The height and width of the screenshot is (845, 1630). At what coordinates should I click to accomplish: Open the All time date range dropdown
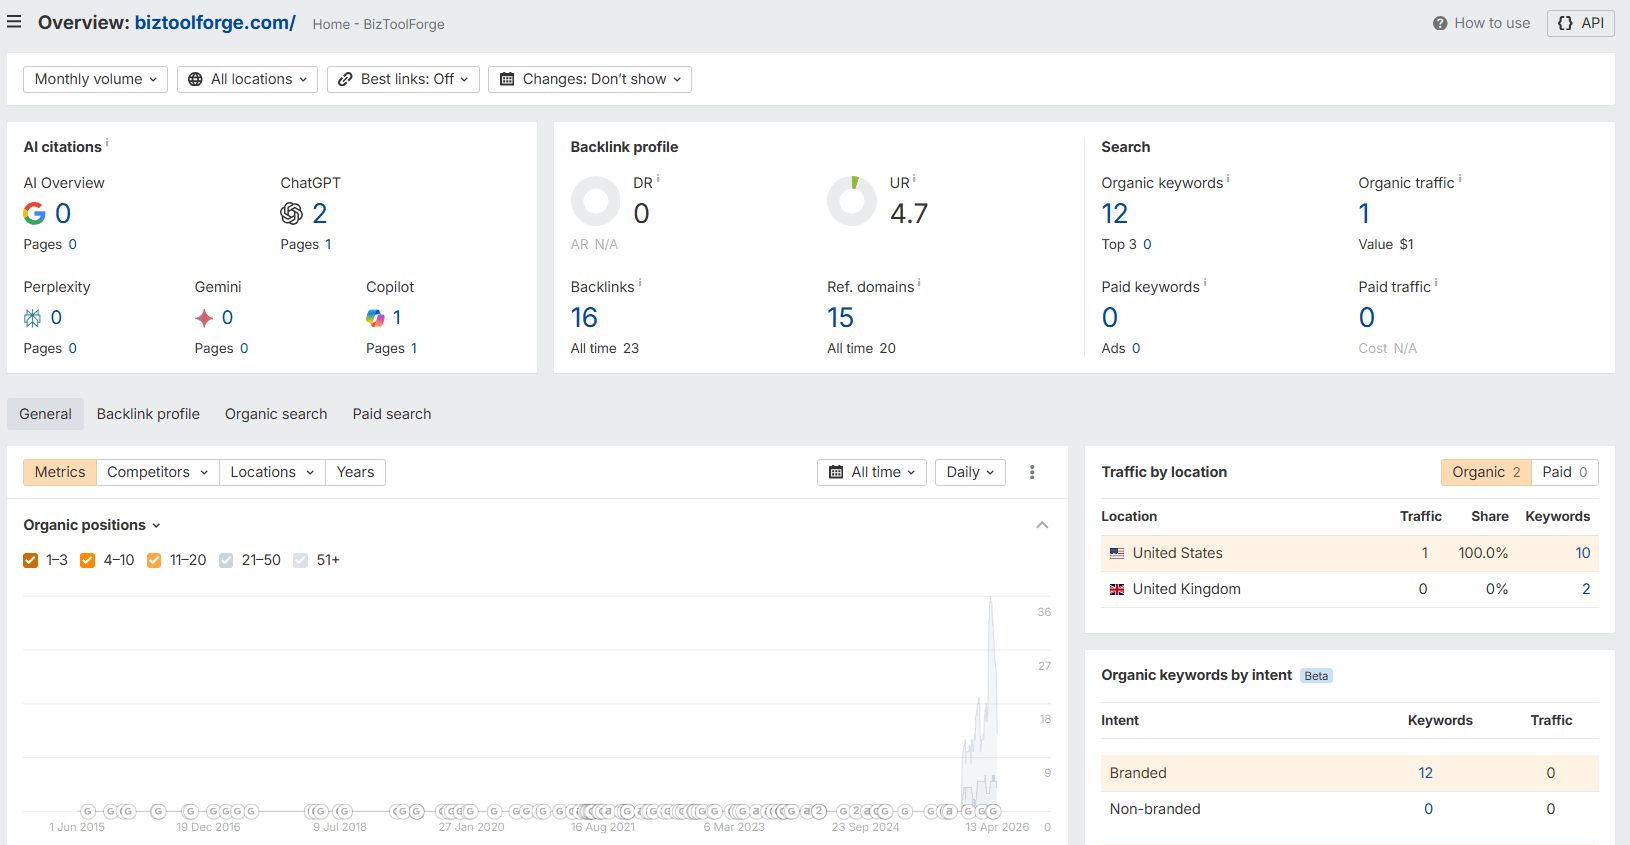(872, 472)
